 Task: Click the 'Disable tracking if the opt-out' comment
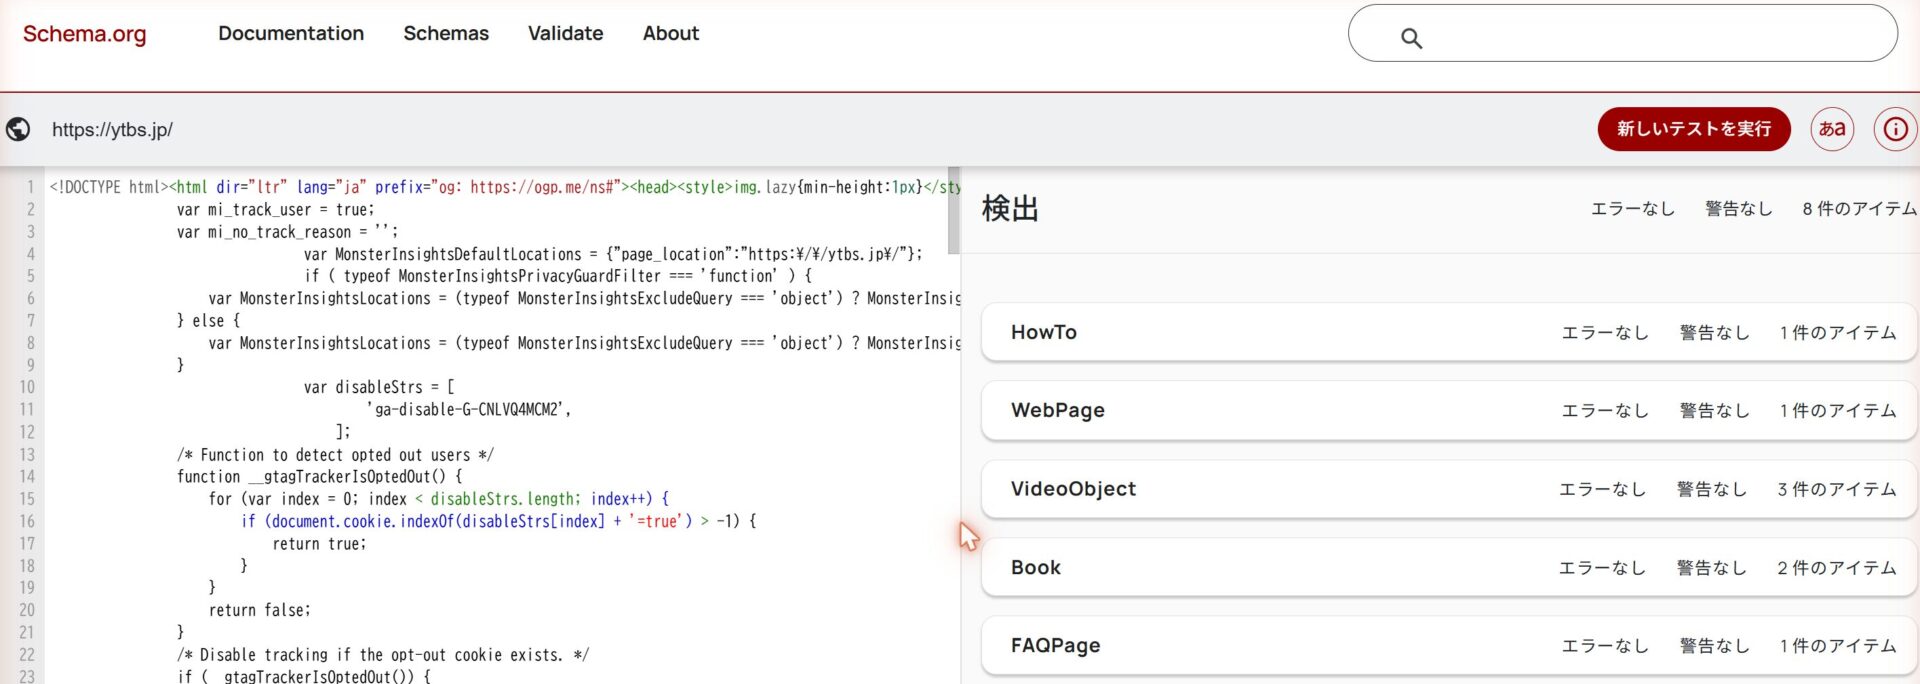[383, 655]
